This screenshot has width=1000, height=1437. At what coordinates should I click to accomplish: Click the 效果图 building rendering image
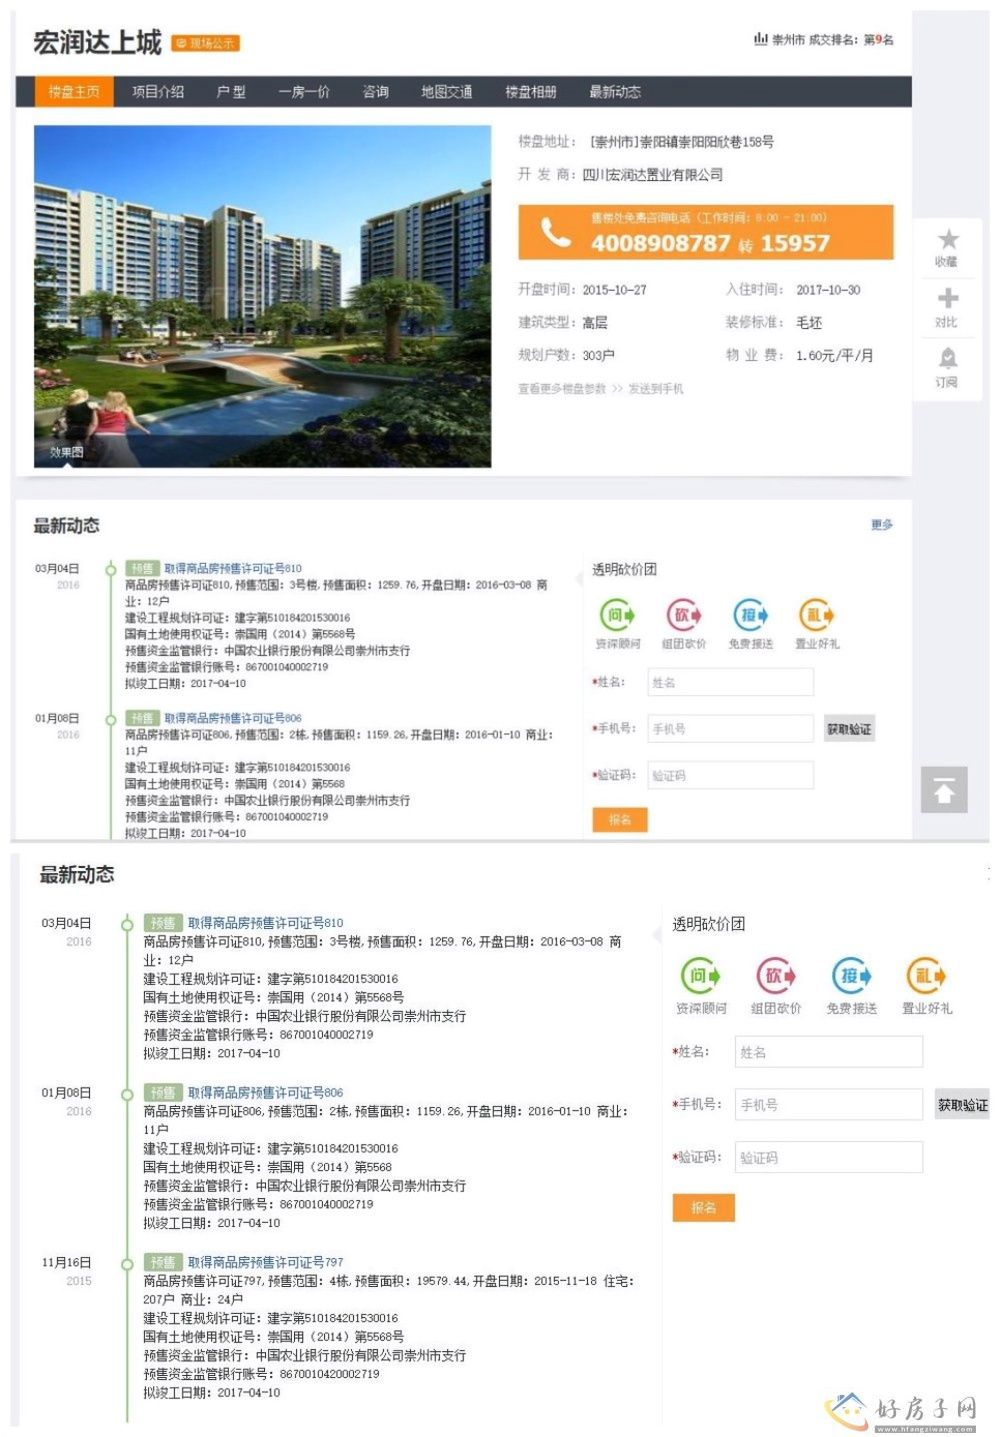(x=262, y=295)
